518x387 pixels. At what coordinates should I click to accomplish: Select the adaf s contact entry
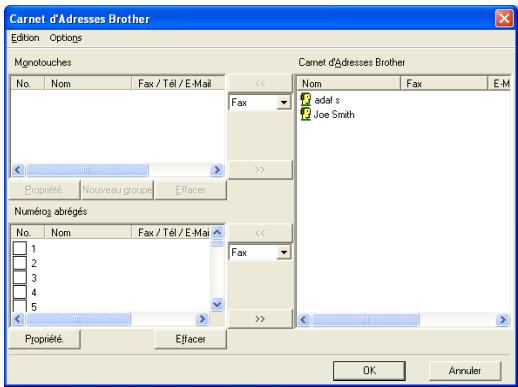pyautogui.click(x=327, y=100)
